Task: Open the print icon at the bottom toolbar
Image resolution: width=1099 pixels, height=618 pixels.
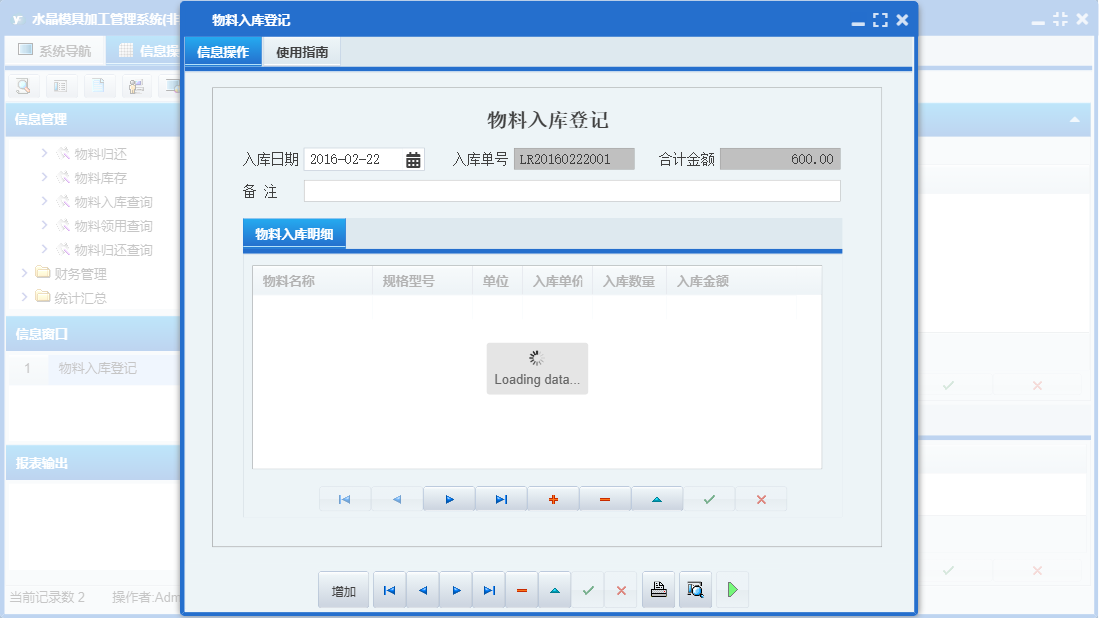Action: pos(658,589)
